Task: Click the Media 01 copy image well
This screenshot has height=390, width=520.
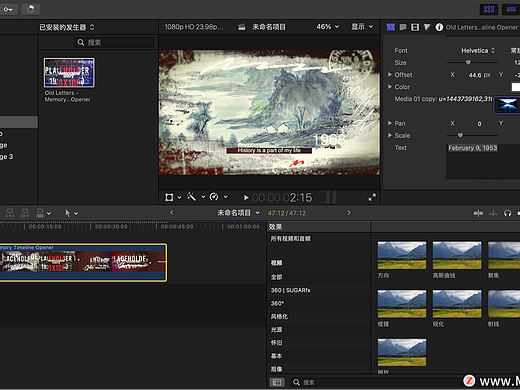Action: tap(507, 105)
